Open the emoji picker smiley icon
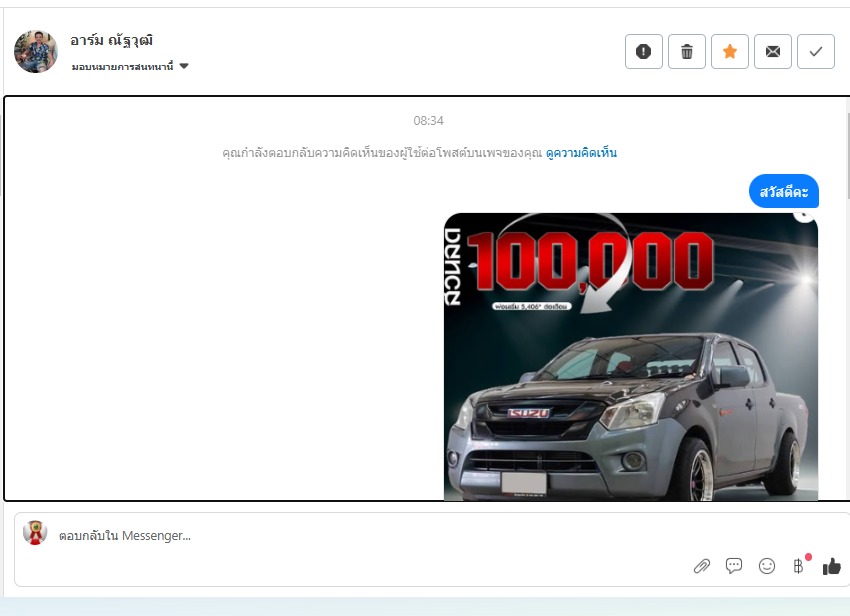Viewport: 850px width, 616px height. (x=767, y=566)
